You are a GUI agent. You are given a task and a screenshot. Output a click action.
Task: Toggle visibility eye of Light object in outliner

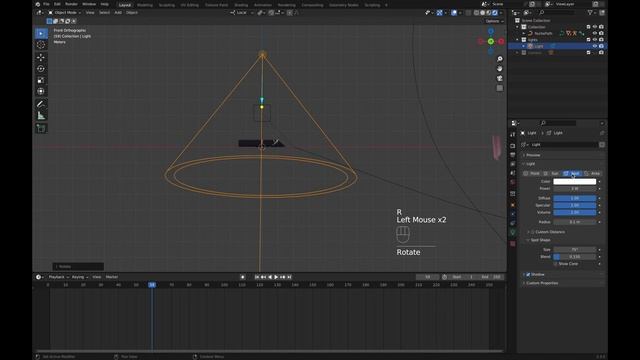pos(595,46)
